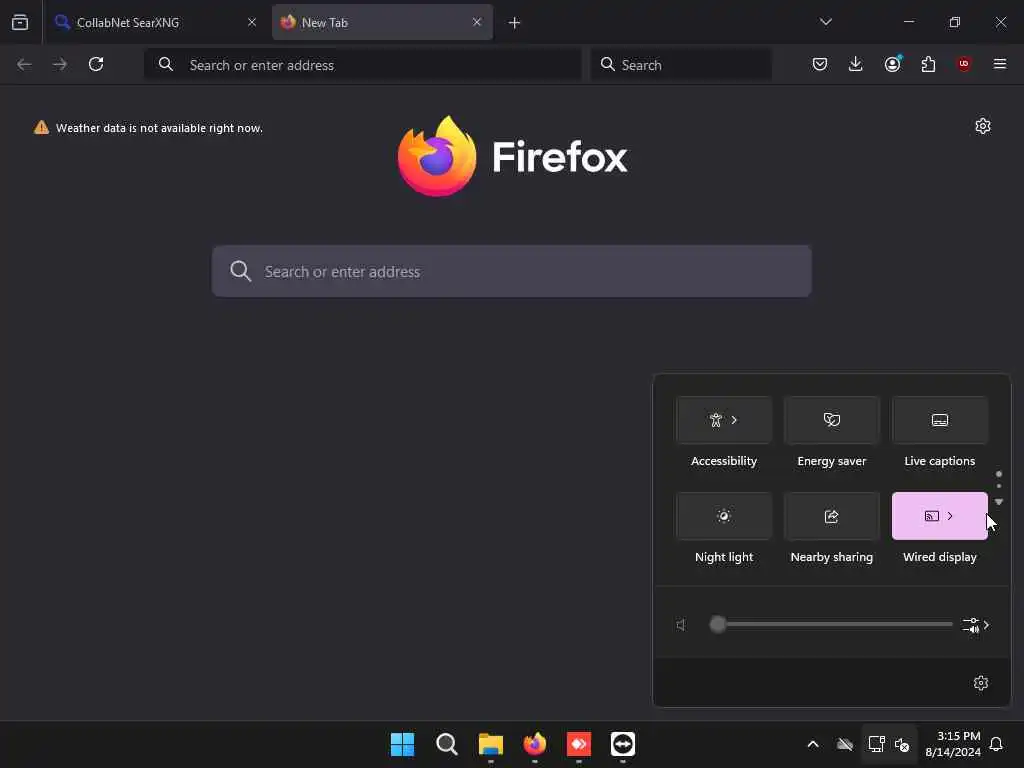Toggle the highlighted Wired display tile

939,516
